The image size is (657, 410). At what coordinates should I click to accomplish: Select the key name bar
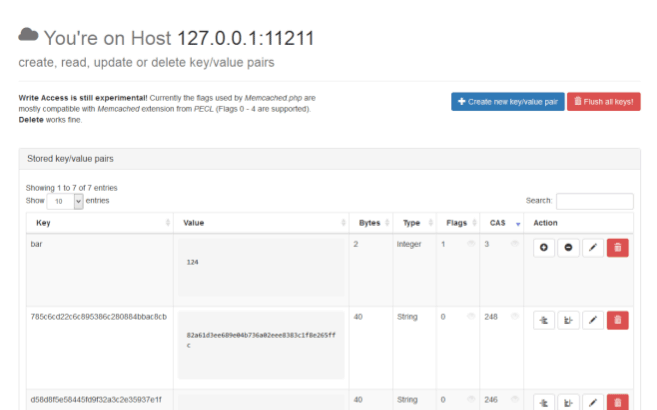(x=36, y=244)
